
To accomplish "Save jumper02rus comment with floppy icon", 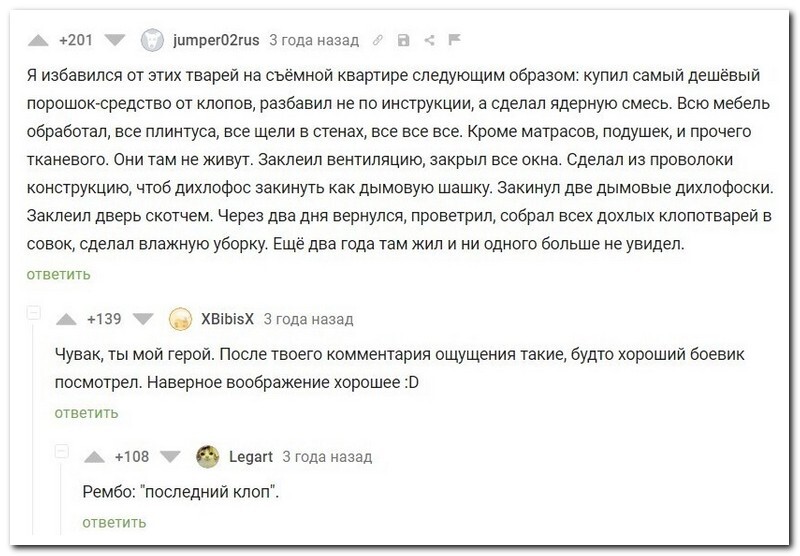I will tap(403, 41).
